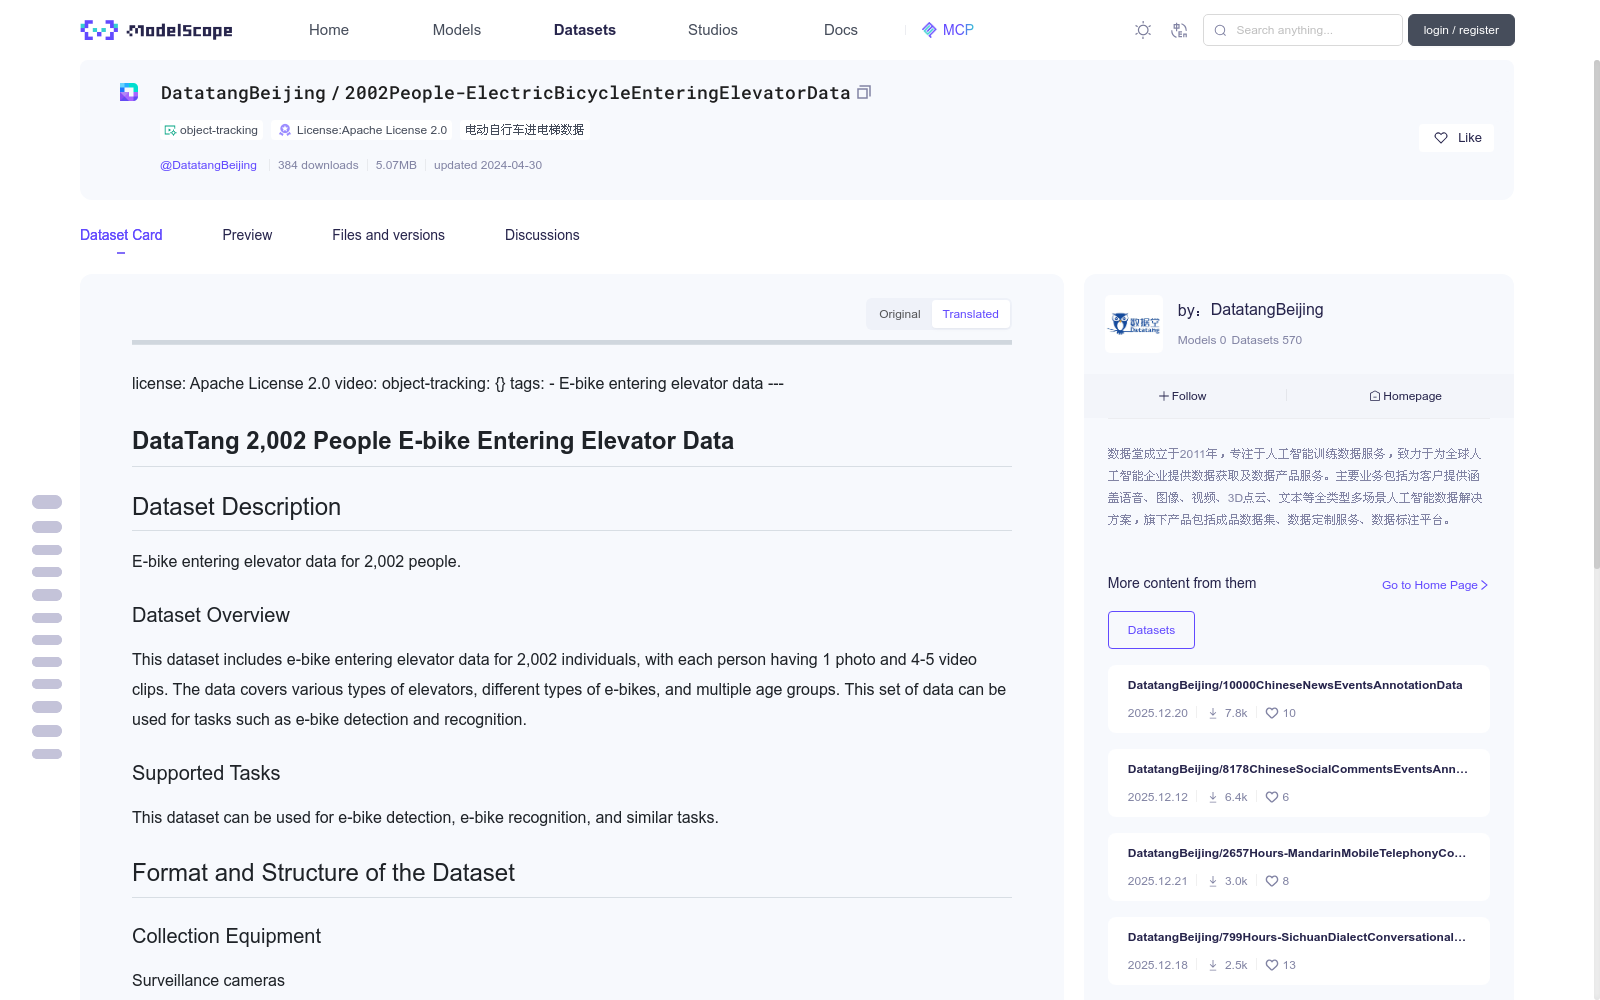Follow DatatangBeijing

click(1183, 396)
